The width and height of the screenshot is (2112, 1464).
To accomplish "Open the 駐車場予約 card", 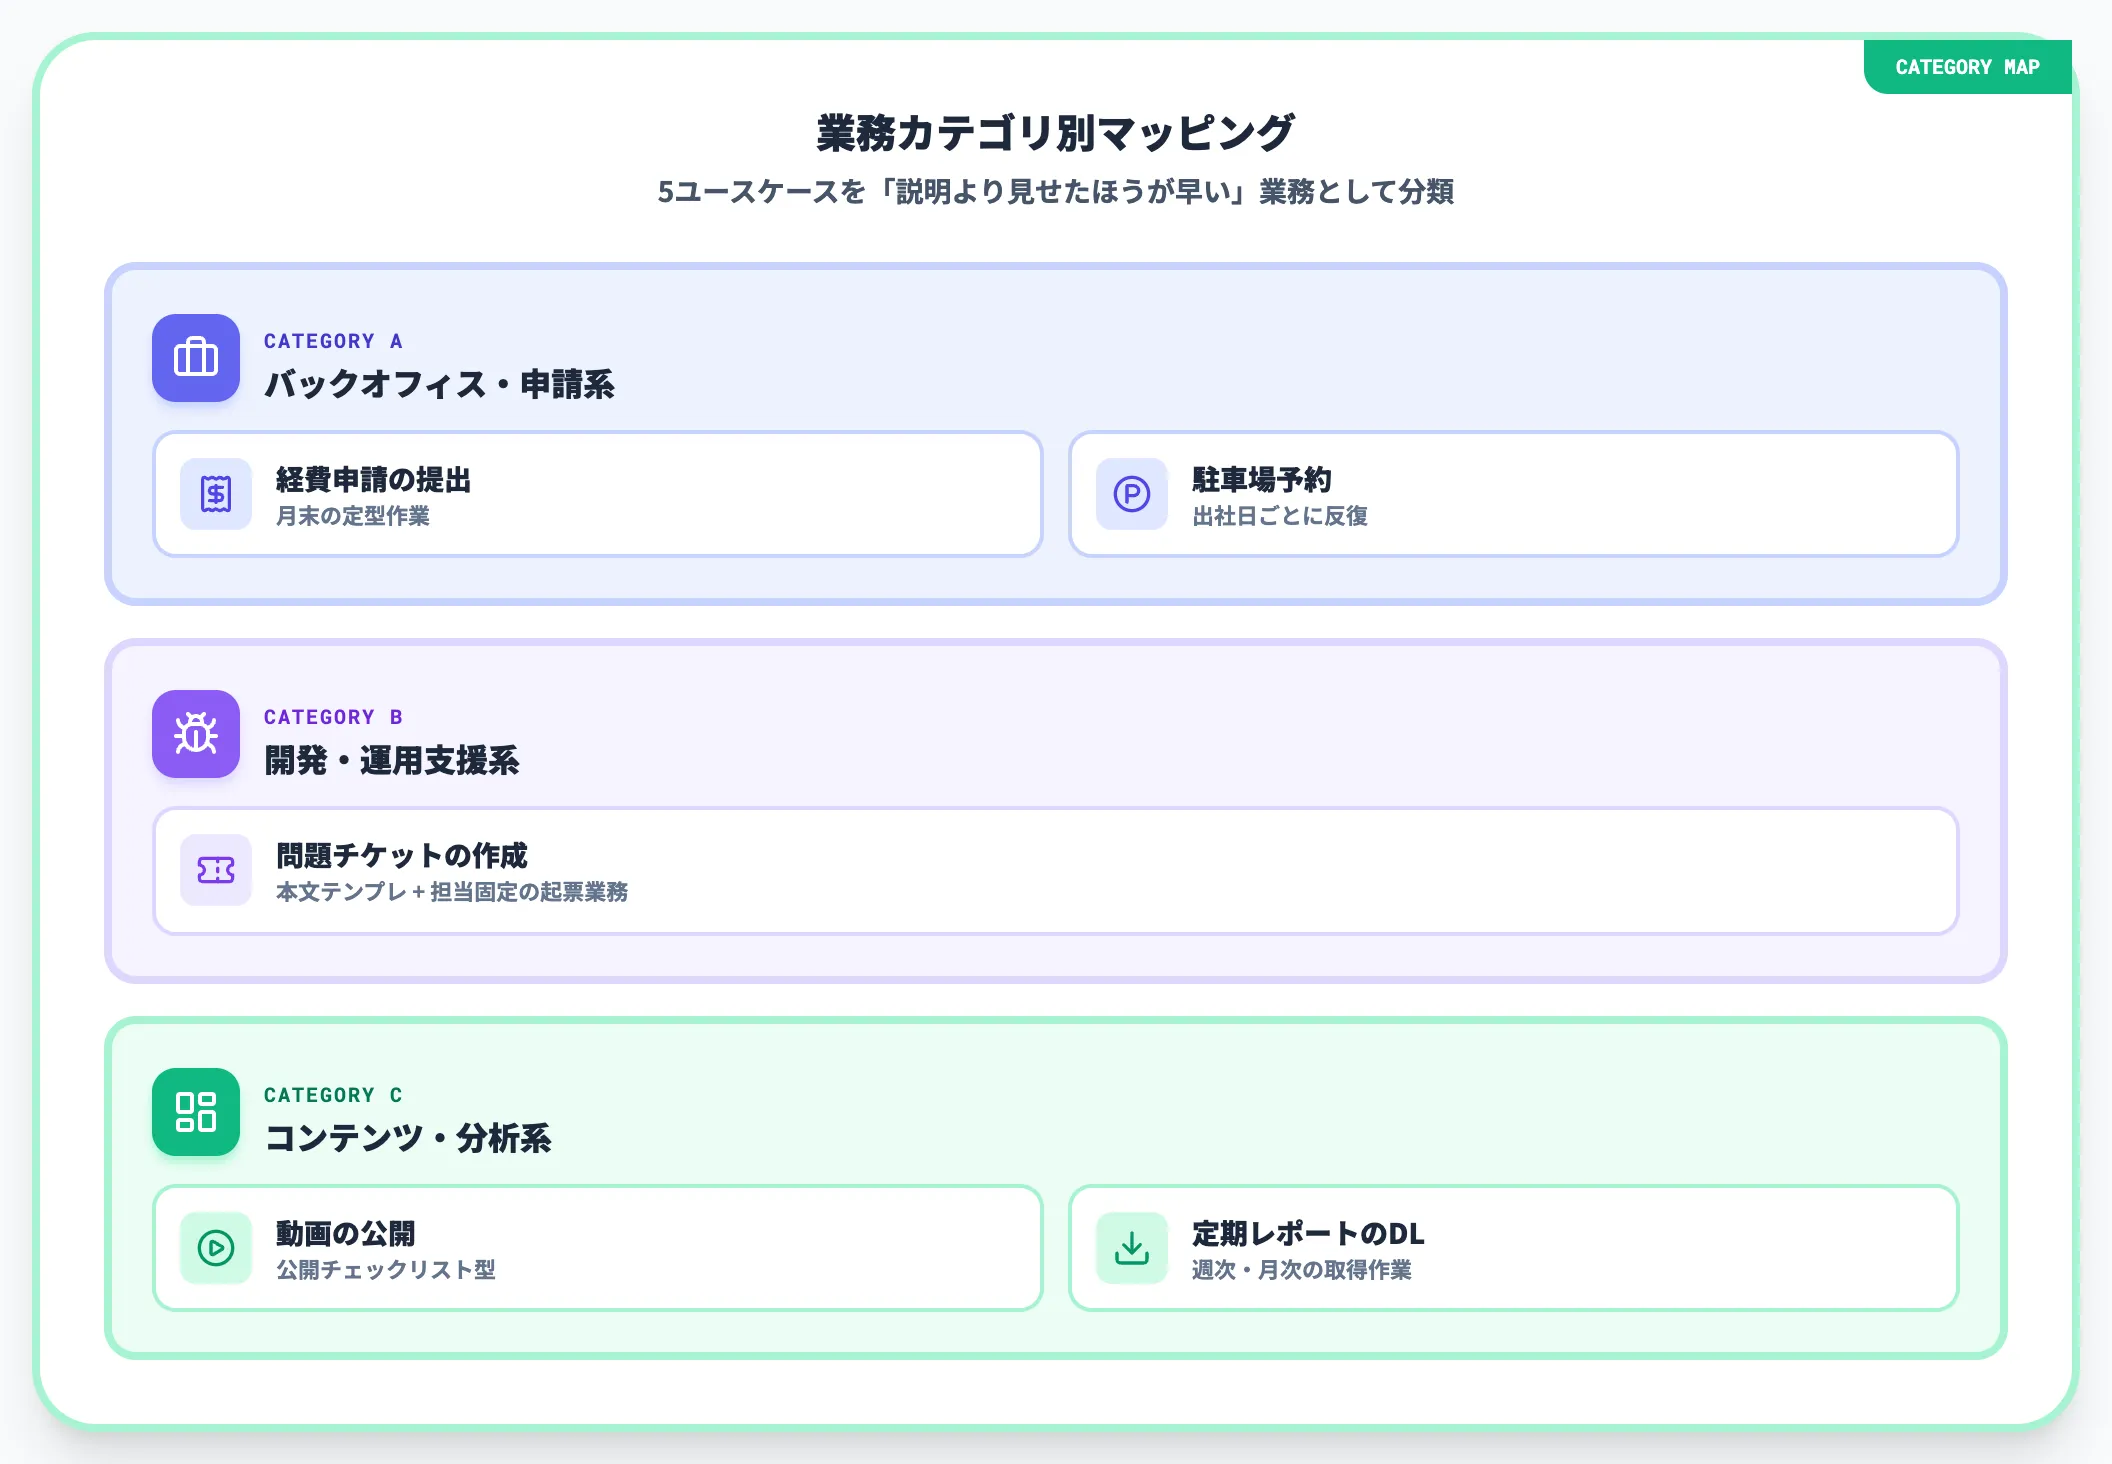I will (1514, 494).
